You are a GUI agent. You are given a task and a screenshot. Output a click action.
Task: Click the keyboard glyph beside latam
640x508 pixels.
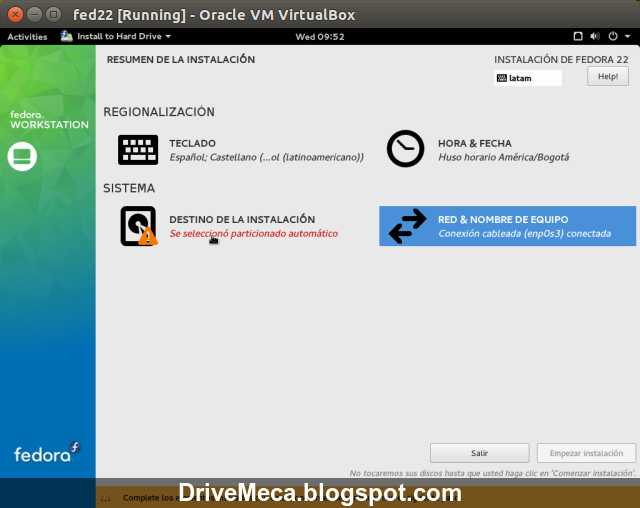pyautogui.click(x=502, y=78)
